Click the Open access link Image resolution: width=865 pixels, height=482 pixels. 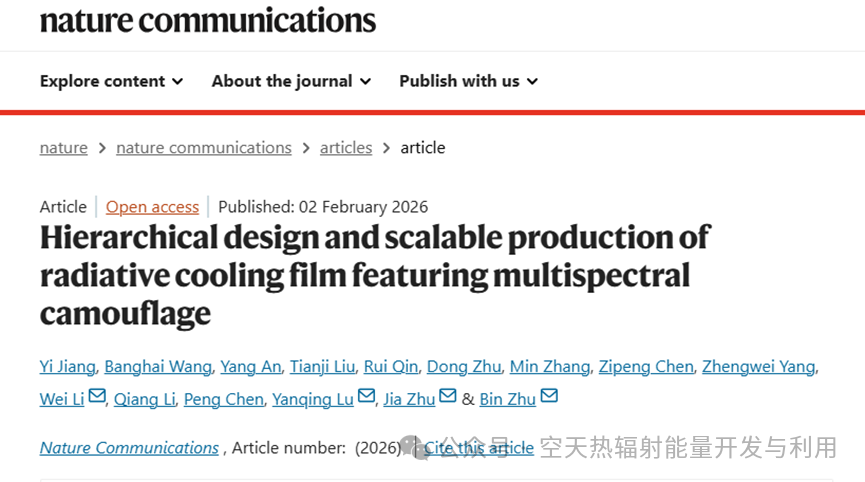pyautogui.click(x=153, y=207)
